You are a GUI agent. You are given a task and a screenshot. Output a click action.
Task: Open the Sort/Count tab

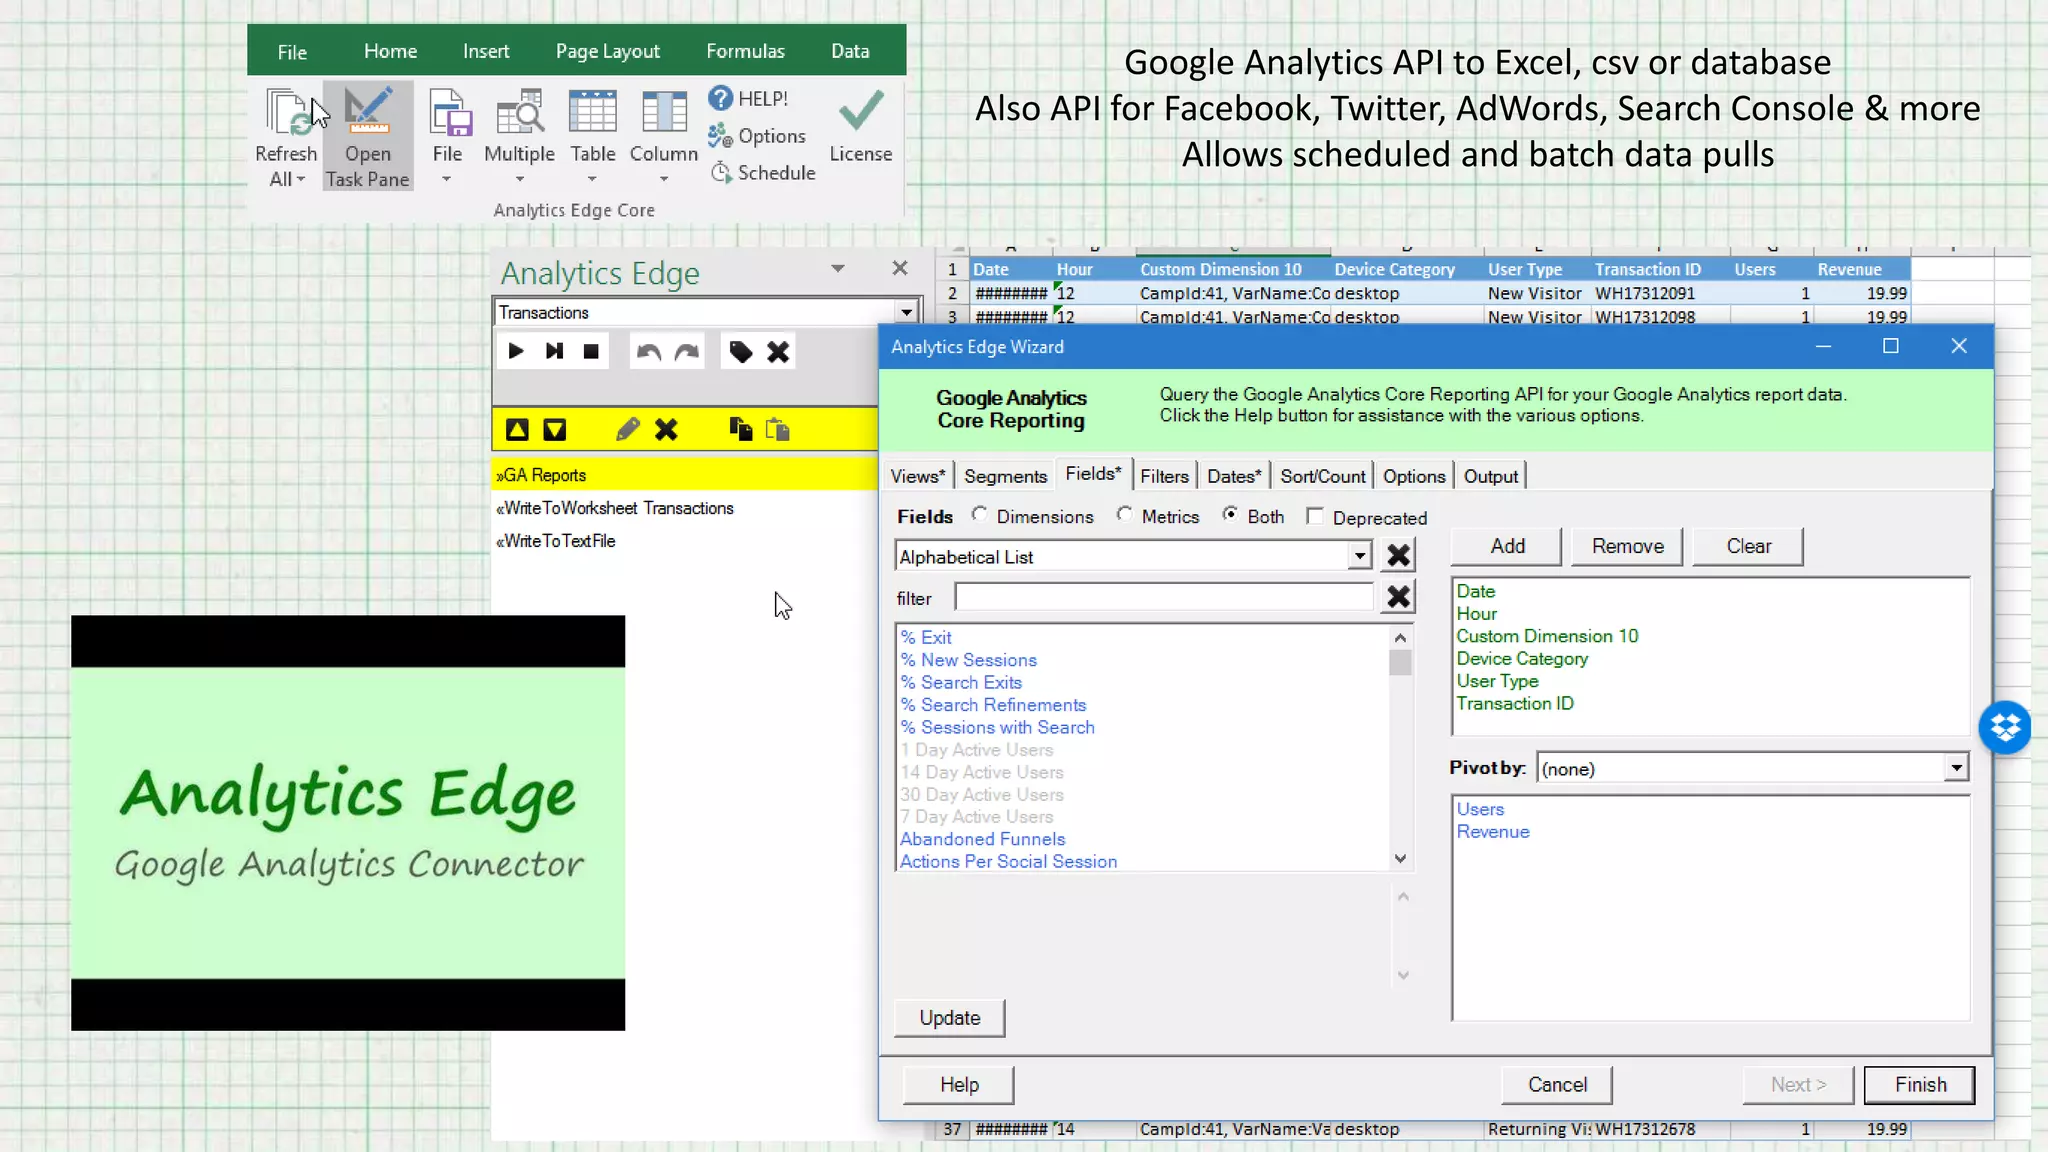(x=1322, y=476)
